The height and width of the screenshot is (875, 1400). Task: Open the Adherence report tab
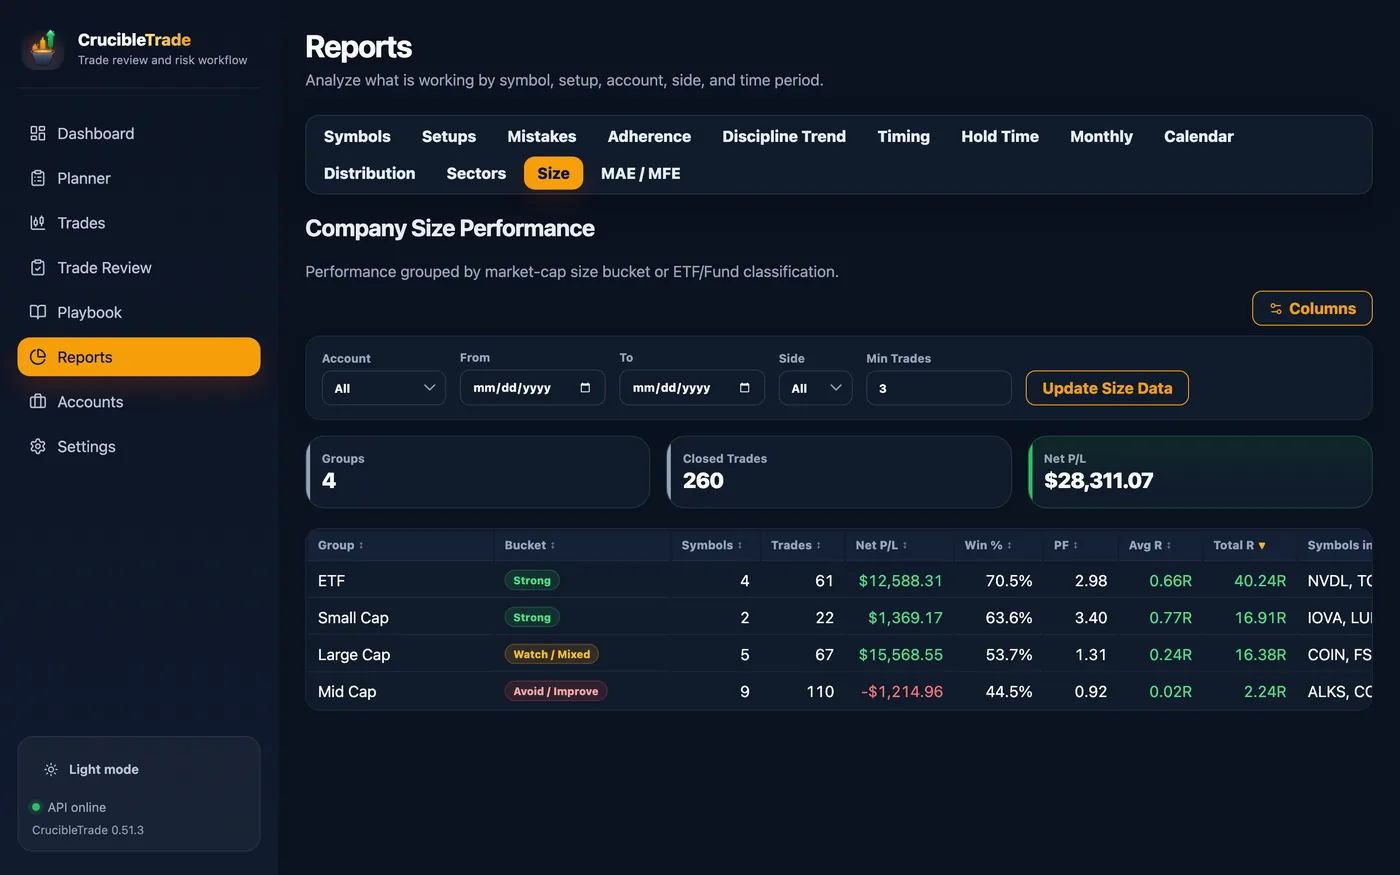tap(649, 136)
